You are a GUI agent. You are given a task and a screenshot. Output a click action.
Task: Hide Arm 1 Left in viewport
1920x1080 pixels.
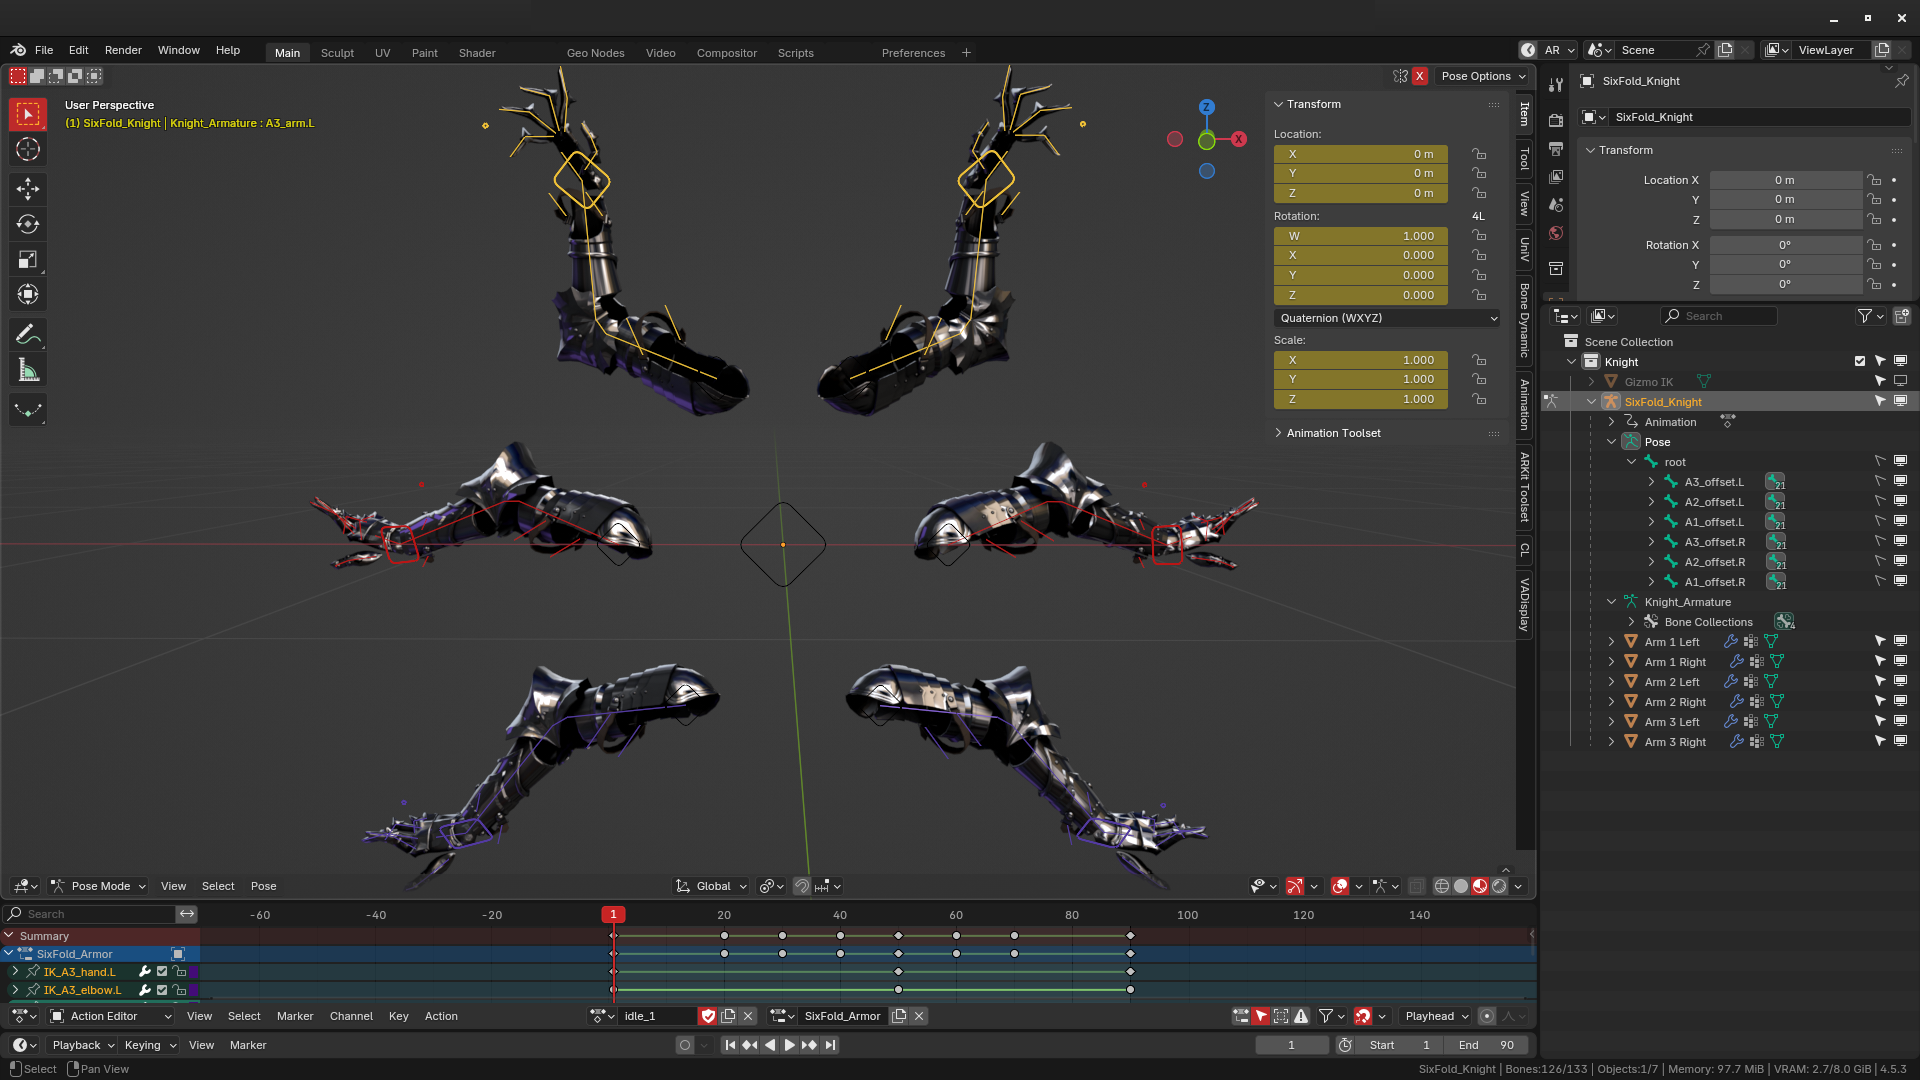[x=1900, y=642]
